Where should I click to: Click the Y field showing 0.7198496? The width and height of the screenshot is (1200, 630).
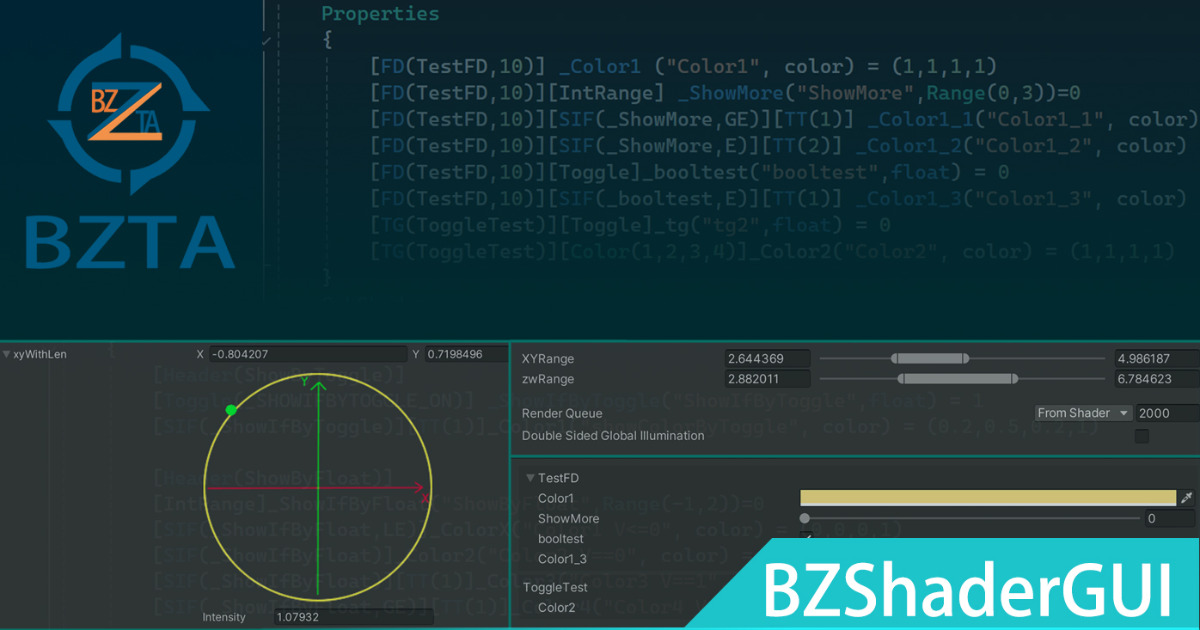465,353
